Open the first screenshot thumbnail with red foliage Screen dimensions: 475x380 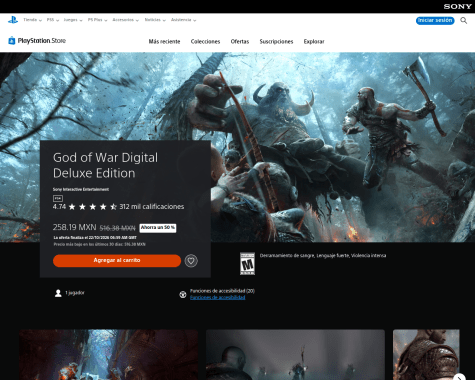click(109, 355)
